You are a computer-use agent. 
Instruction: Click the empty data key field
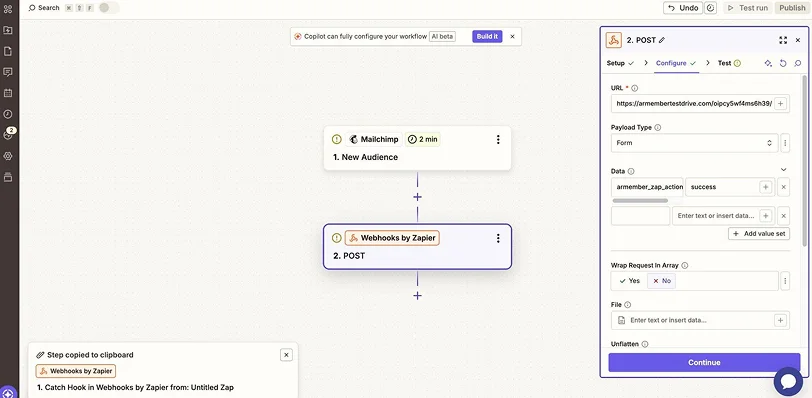coord(641,216)
